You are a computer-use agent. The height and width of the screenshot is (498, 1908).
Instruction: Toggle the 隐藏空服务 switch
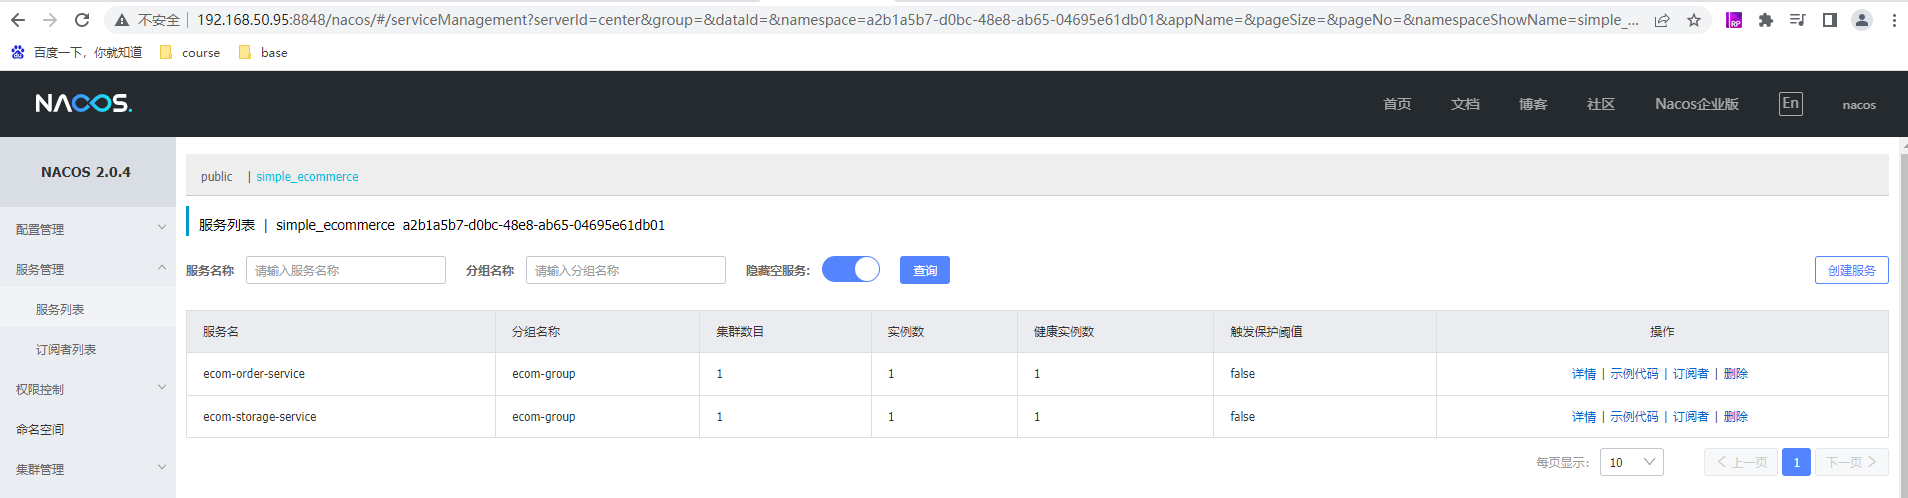(x=851, y=269)
